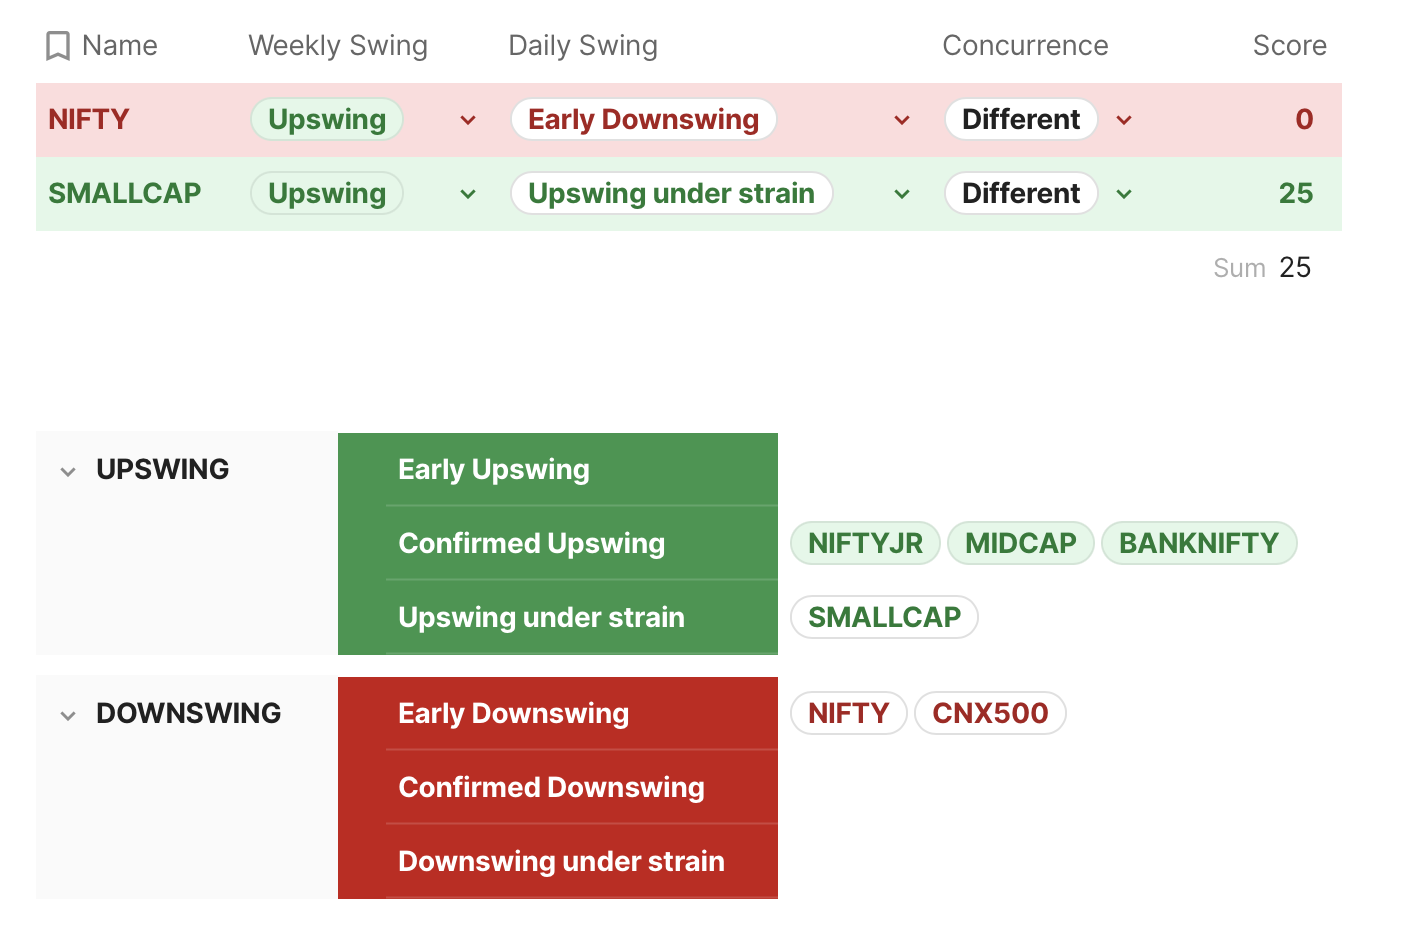Open NIFTY Weekly Swing dropdown chevron

467,120
